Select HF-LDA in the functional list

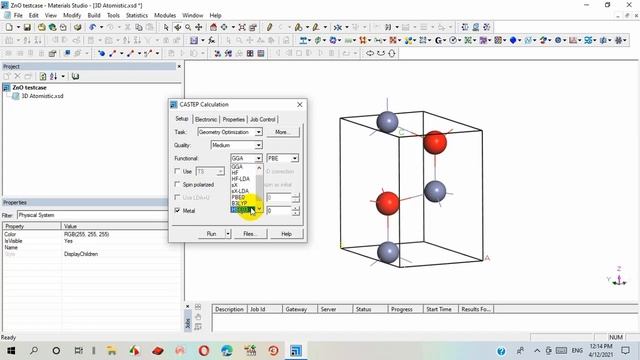point(241,179)
